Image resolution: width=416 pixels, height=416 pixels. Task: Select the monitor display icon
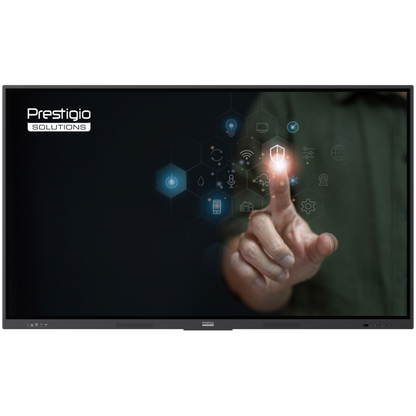click(x=262, y=128)
